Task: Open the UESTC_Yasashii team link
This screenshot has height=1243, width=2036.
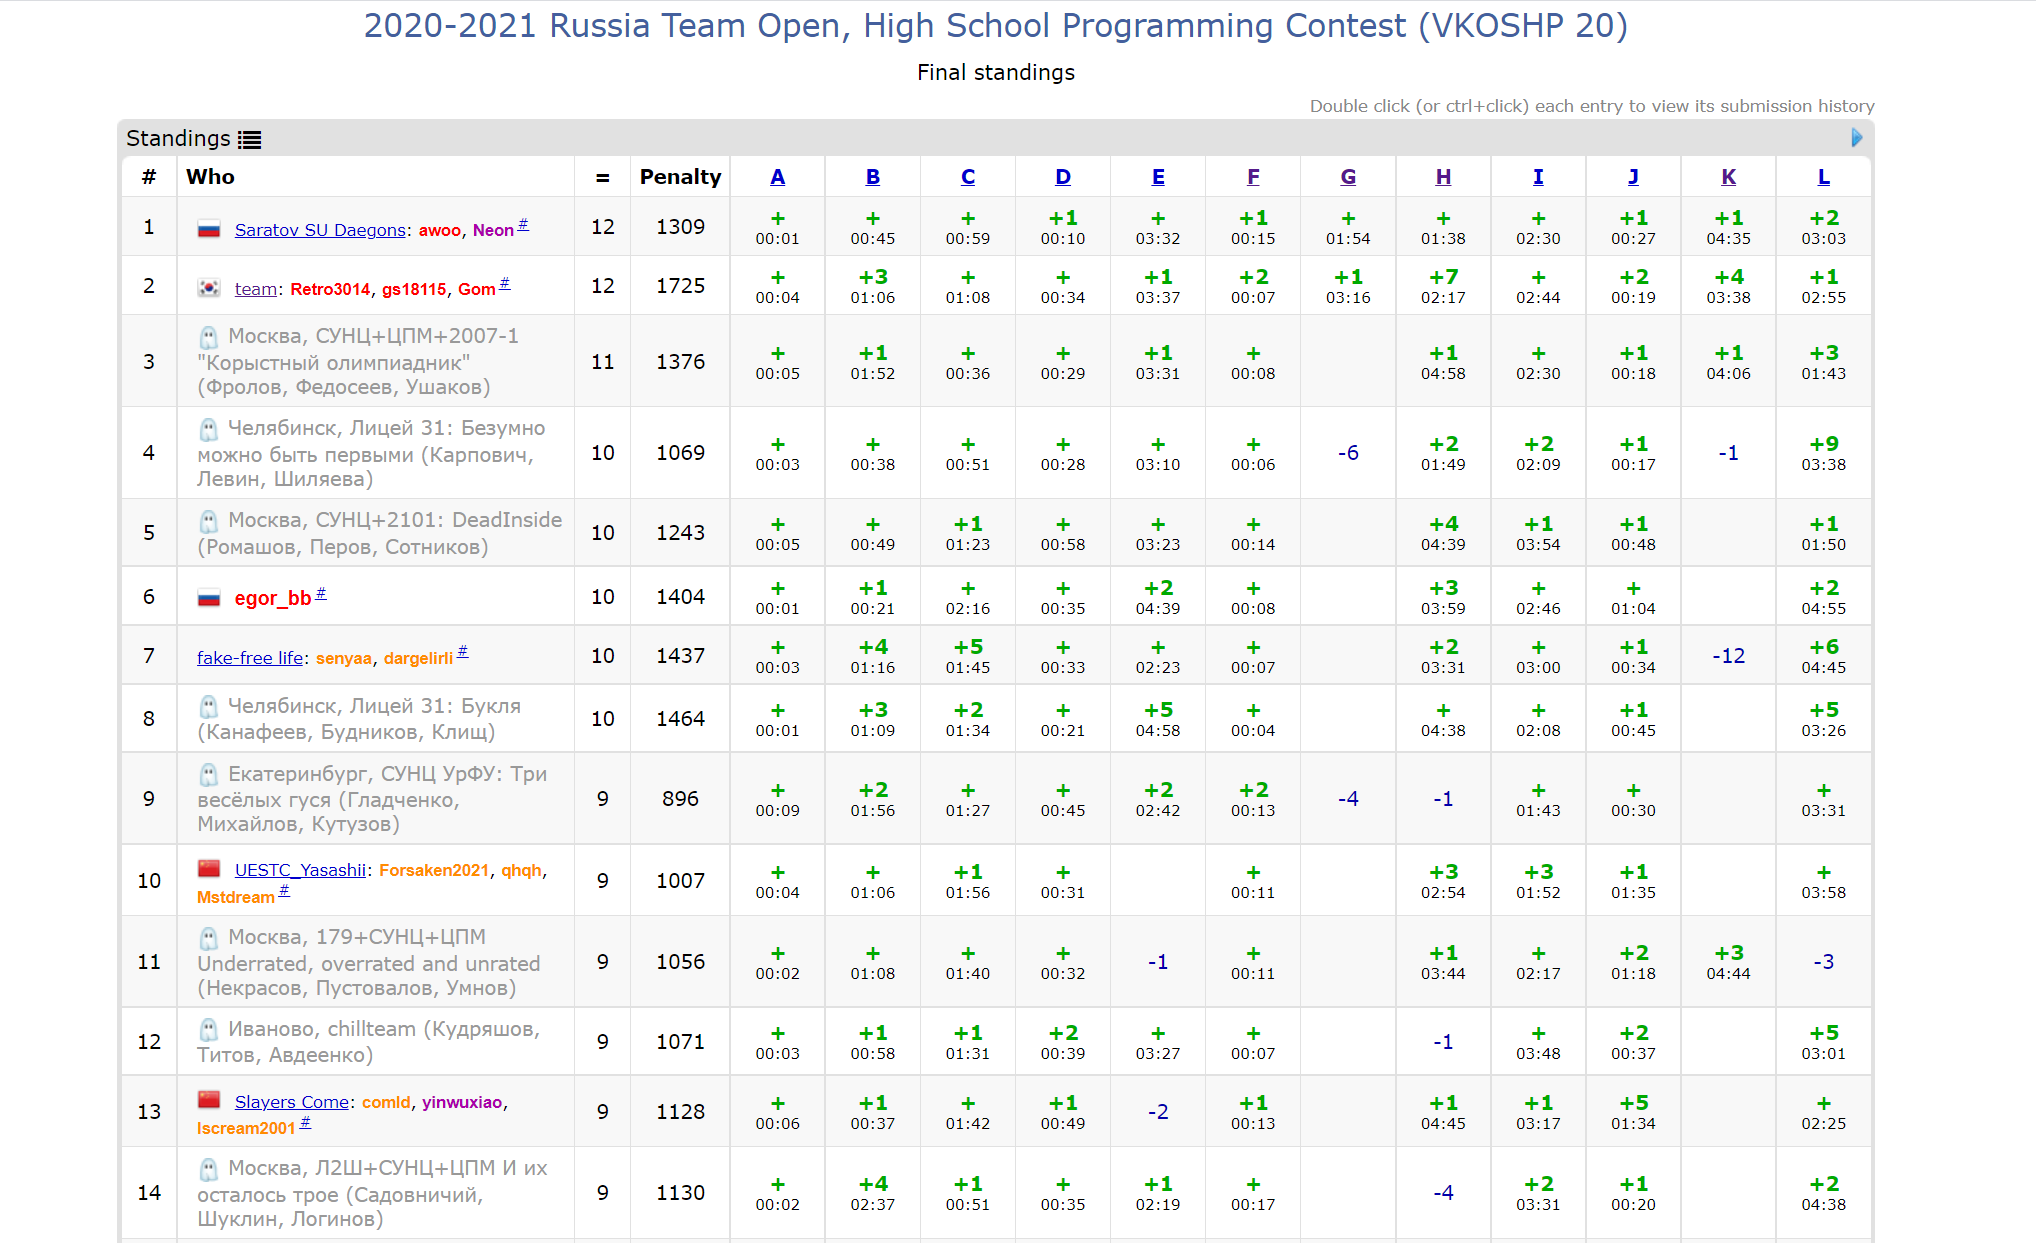Action: 300,870
